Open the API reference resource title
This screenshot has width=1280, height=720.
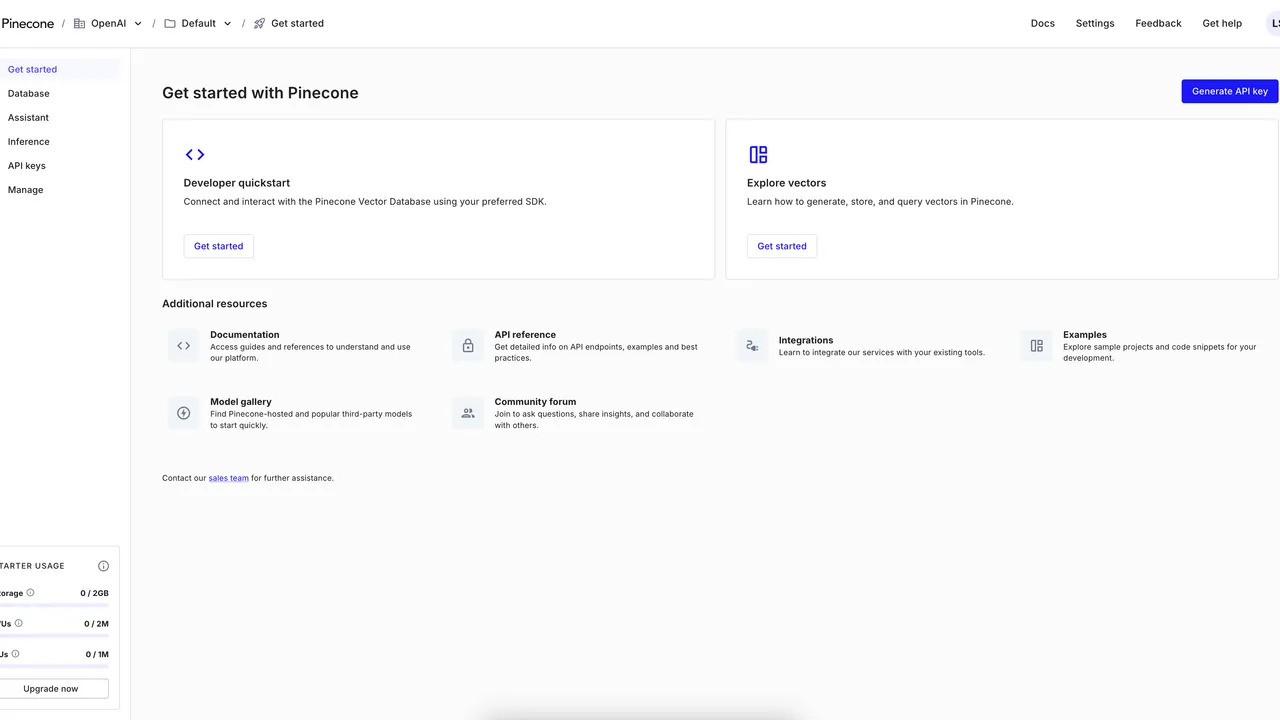(525, 335)
